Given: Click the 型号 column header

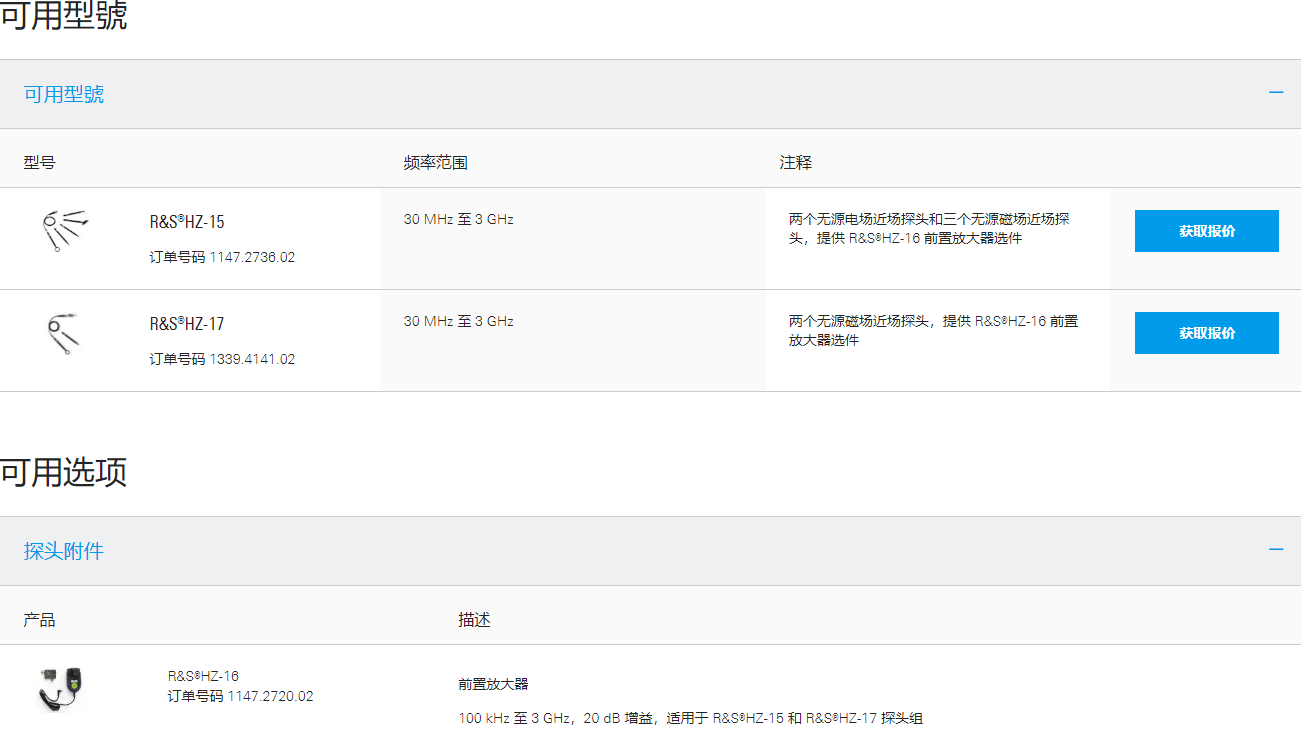Looking at the screenshot, I should coord(40,162).
